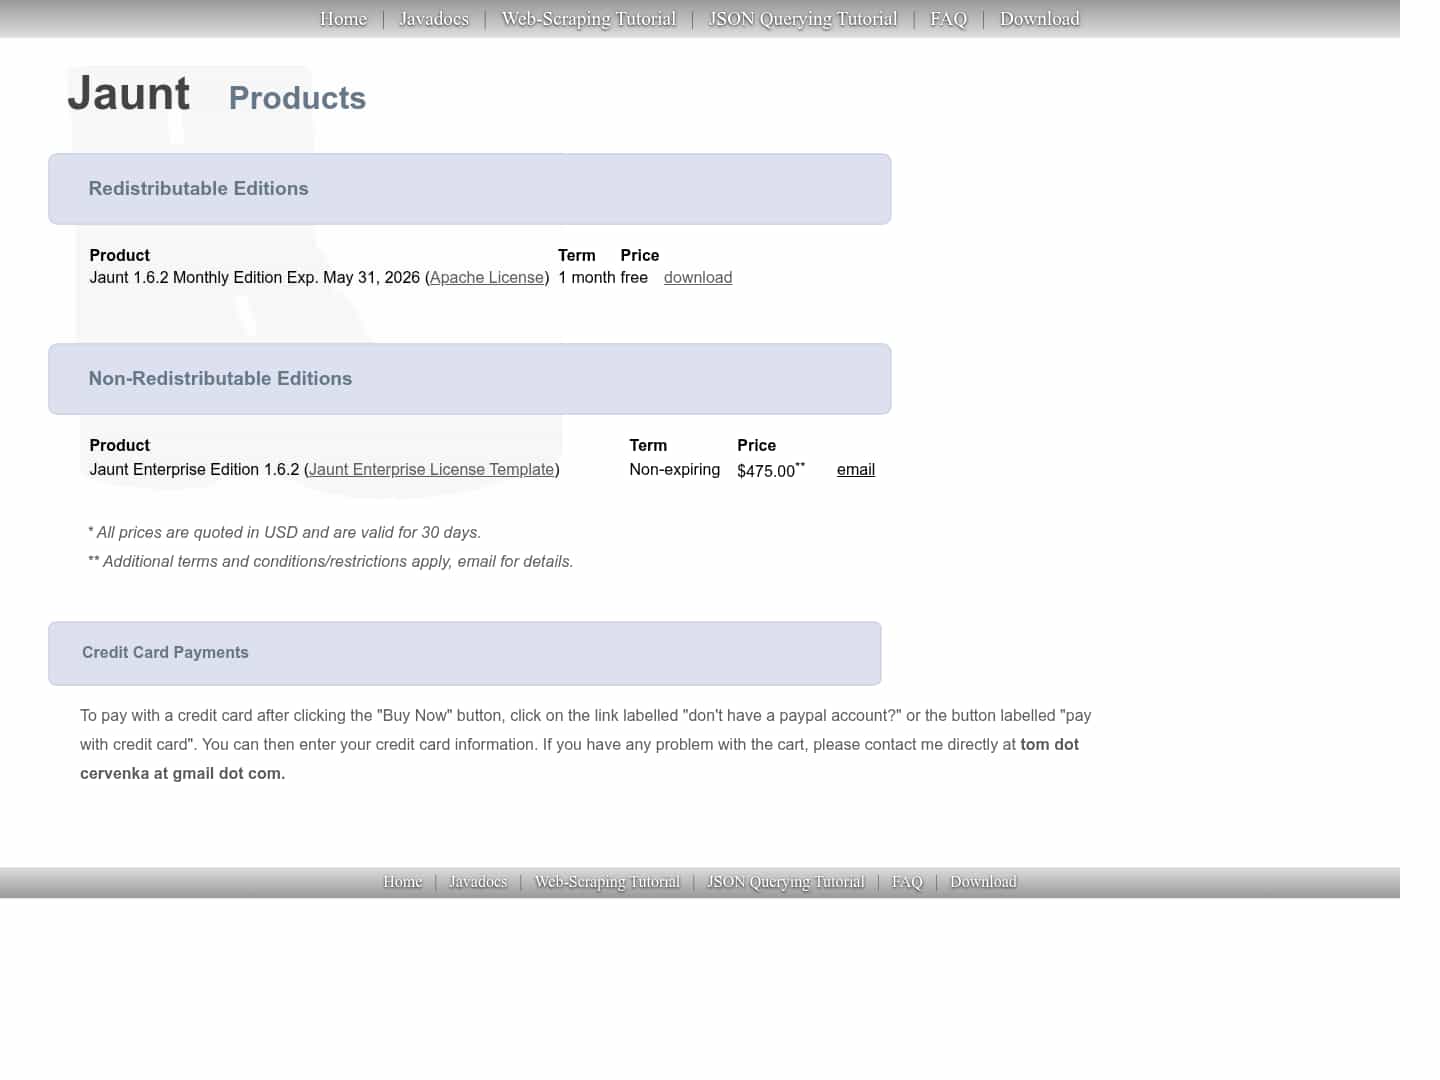
Task: Open the Web-Scraping Tutorial
Action: [588, 19]
